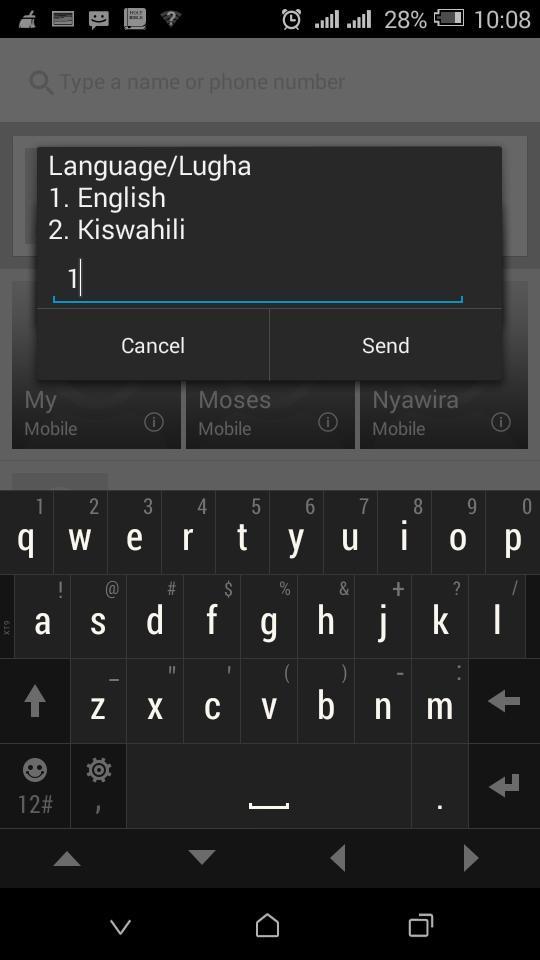This screenshot has width=540, height=960.
Task: Move cursor left with left-arrow key
Action: point(338,858)
